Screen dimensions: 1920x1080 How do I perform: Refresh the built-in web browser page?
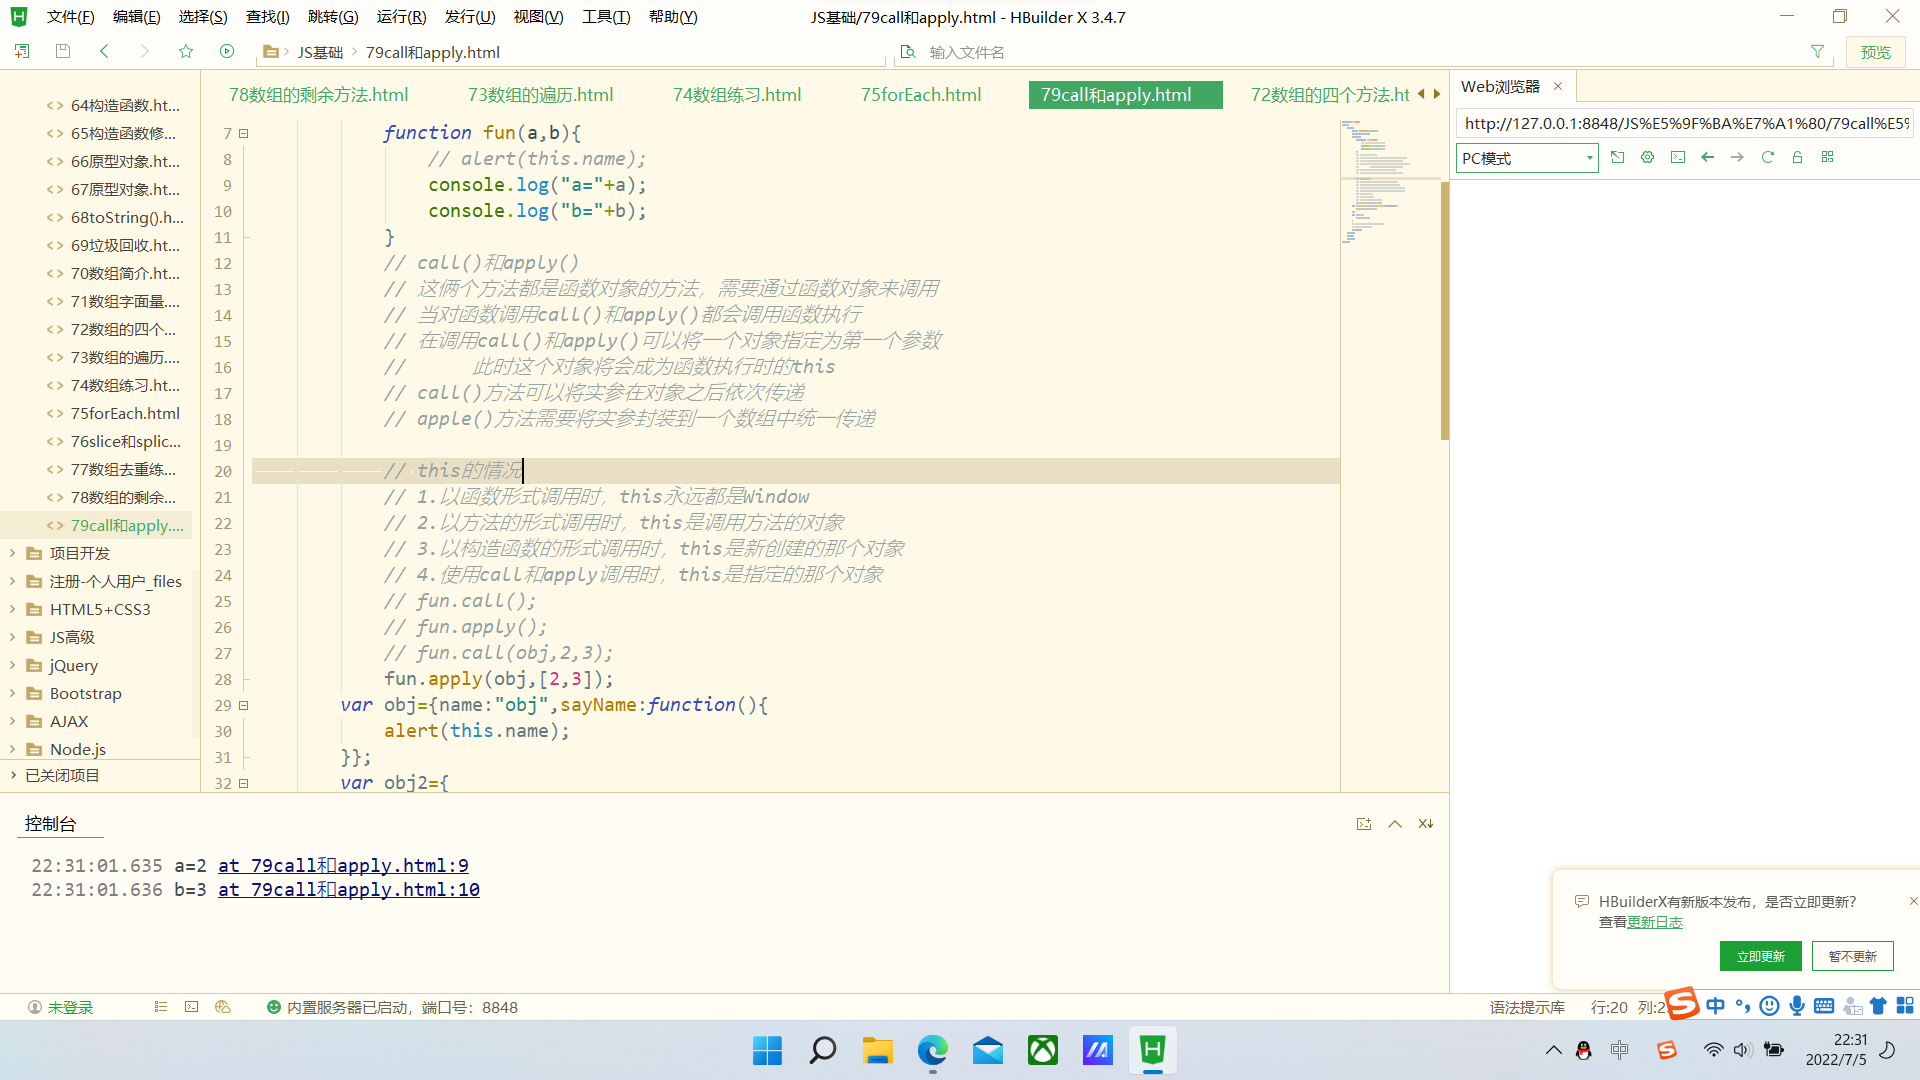1768,157
